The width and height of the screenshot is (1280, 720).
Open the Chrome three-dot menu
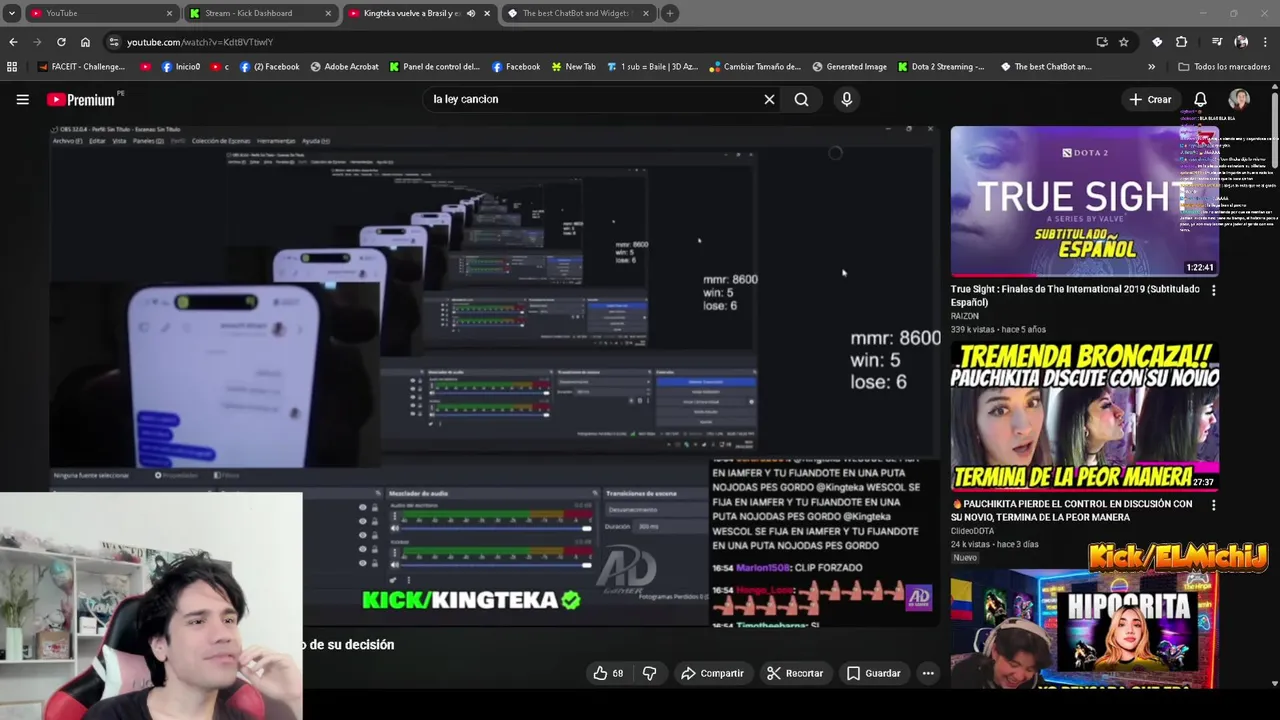(1265, 42)
